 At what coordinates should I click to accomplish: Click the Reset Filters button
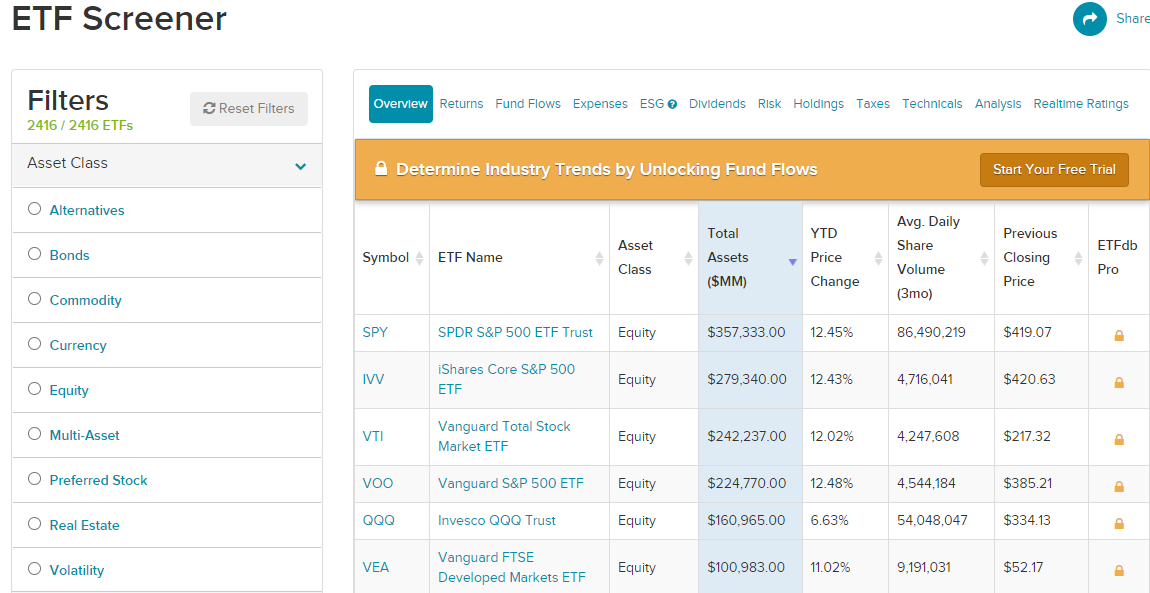coord(249,108)
